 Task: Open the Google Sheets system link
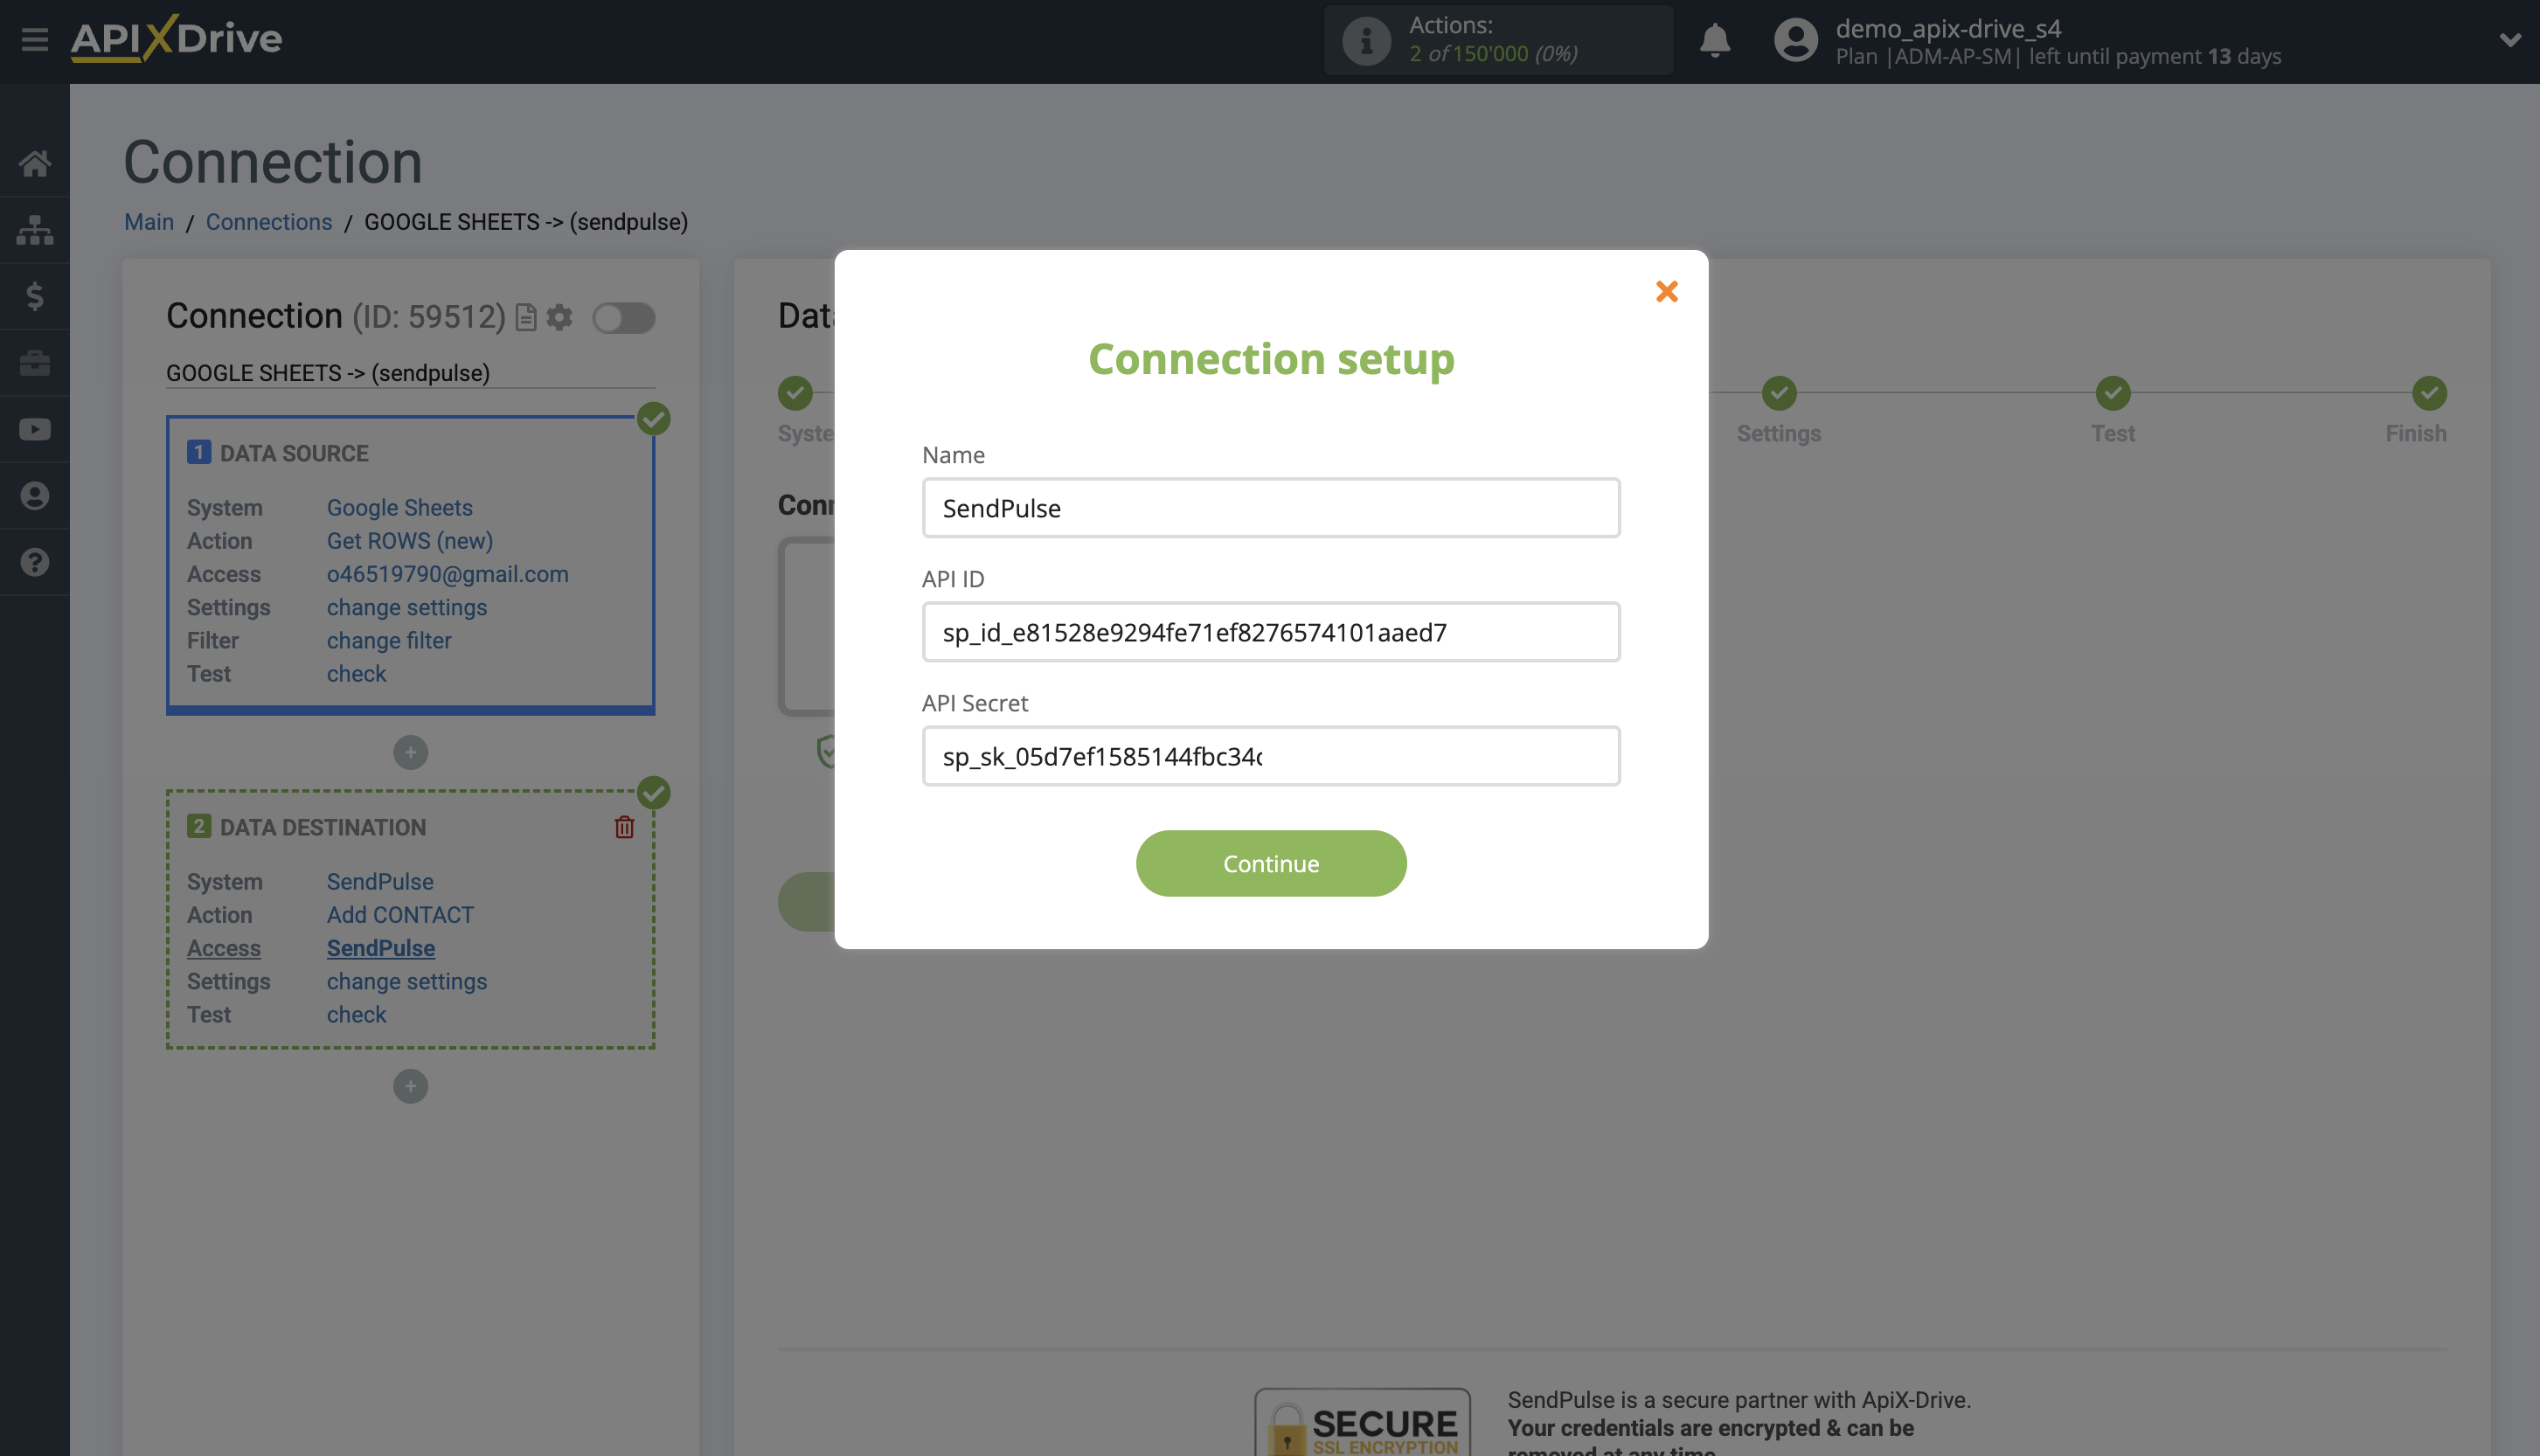coord(400,508)
